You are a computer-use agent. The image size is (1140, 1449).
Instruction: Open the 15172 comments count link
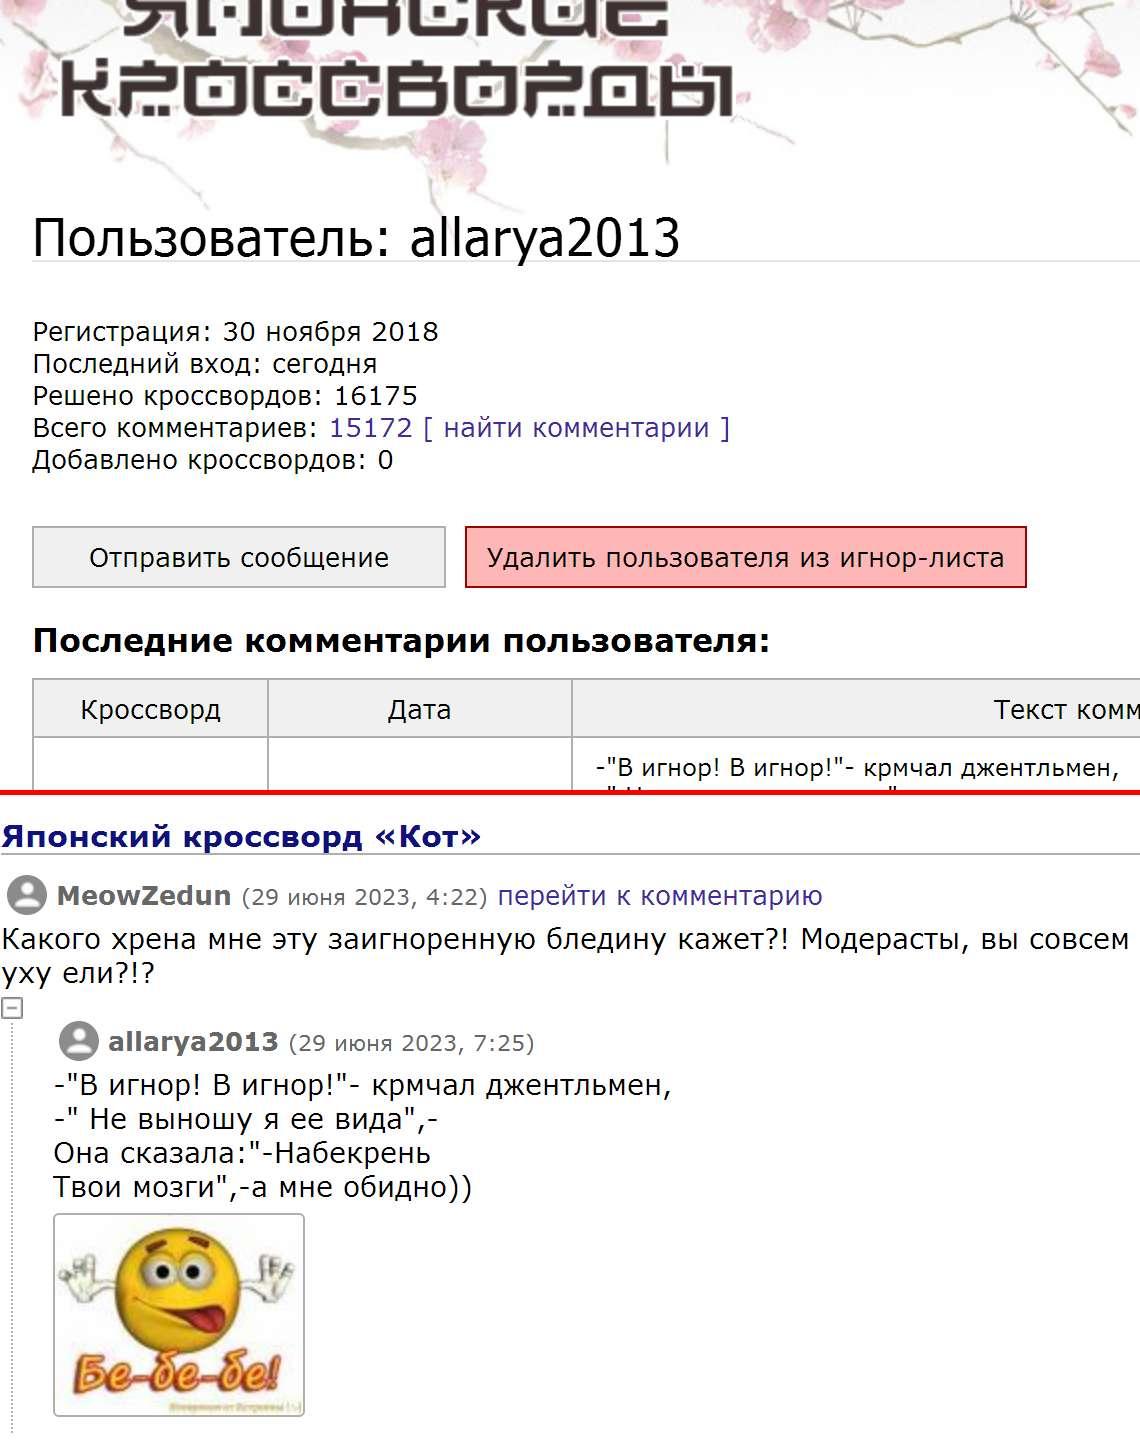pyautogui.click(x=370, y=428)
